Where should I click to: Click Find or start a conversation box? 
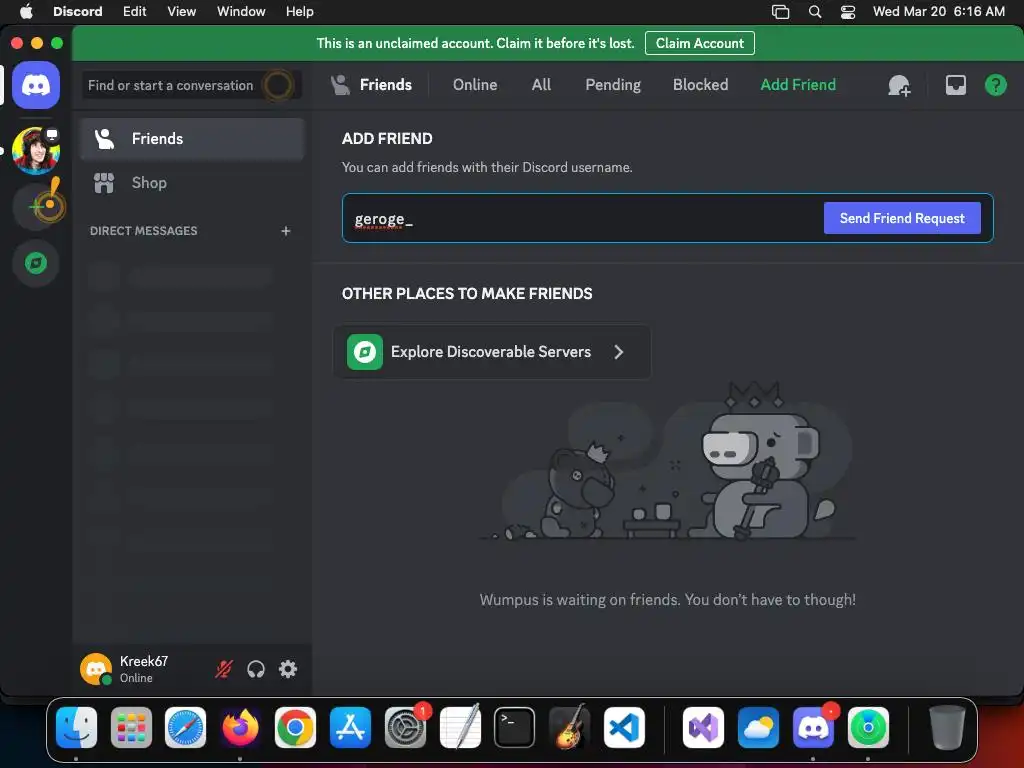[191, 86]
